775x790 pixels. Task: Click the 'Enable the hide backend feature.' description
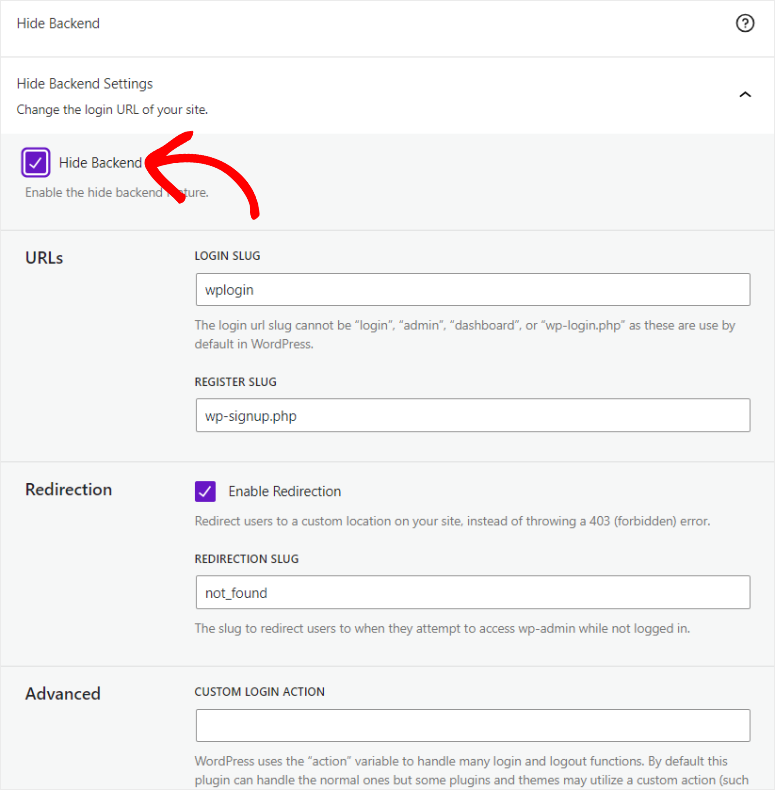(x=117, y=192)
